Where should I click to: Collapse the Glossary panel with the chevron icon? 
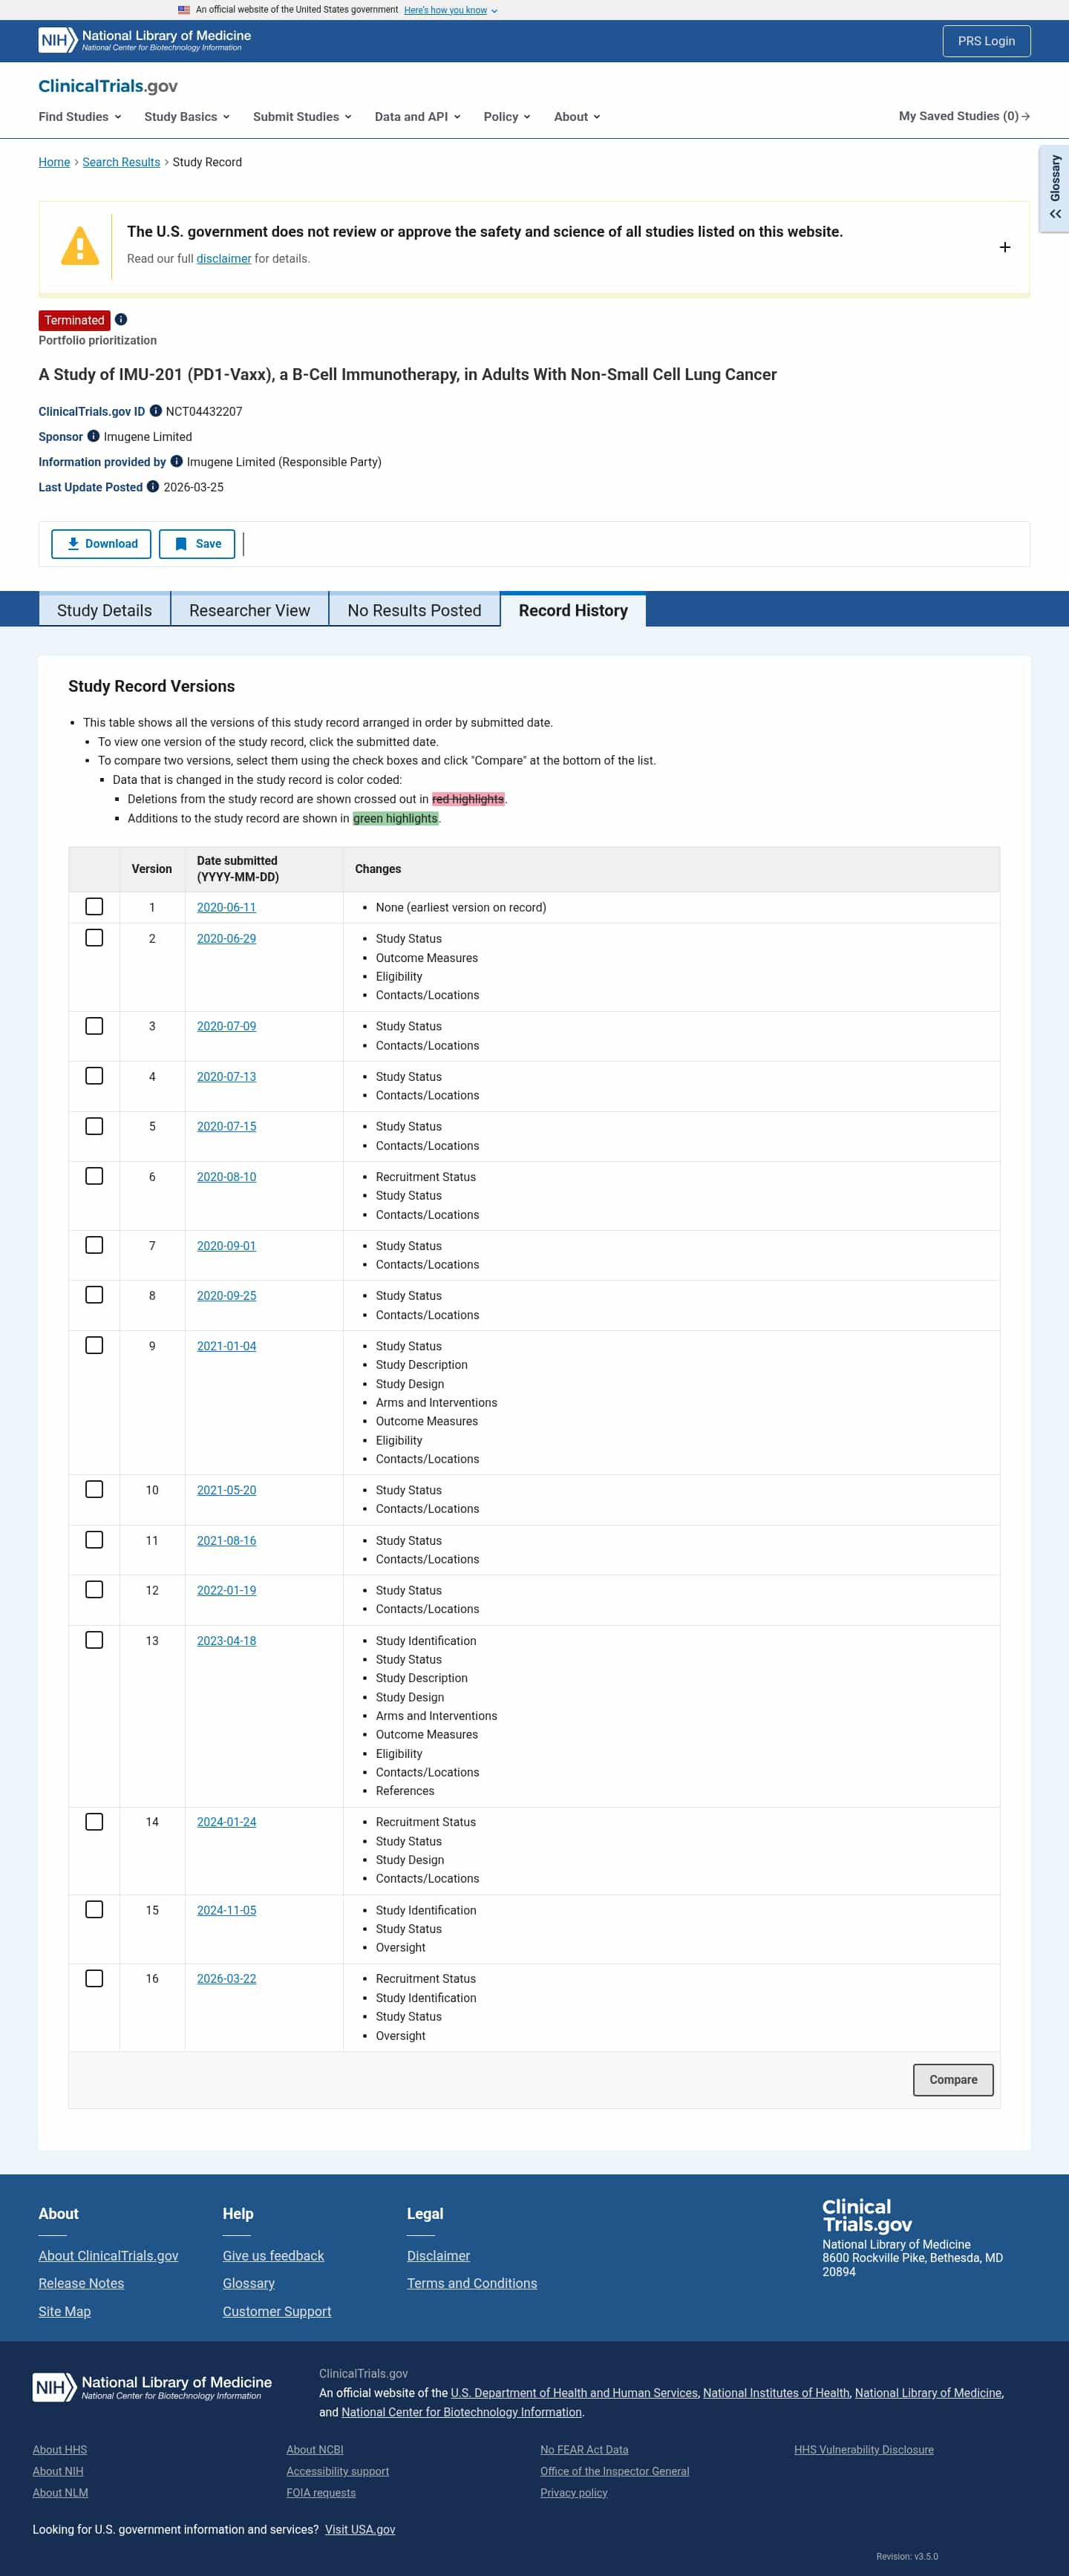[1054, 213]
